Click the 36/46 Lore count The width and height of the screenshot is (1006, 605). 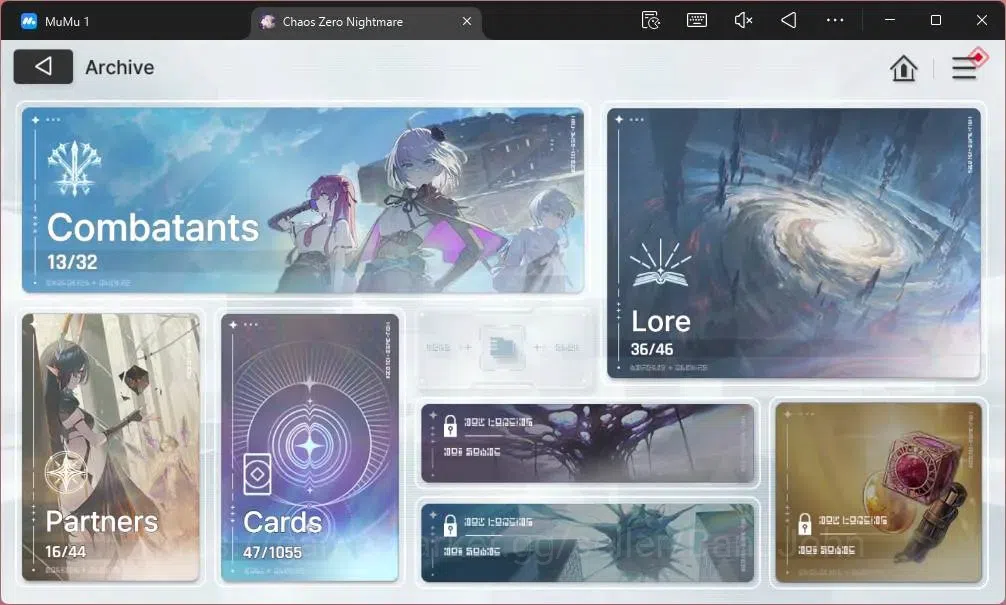click(x=652, y=349)
